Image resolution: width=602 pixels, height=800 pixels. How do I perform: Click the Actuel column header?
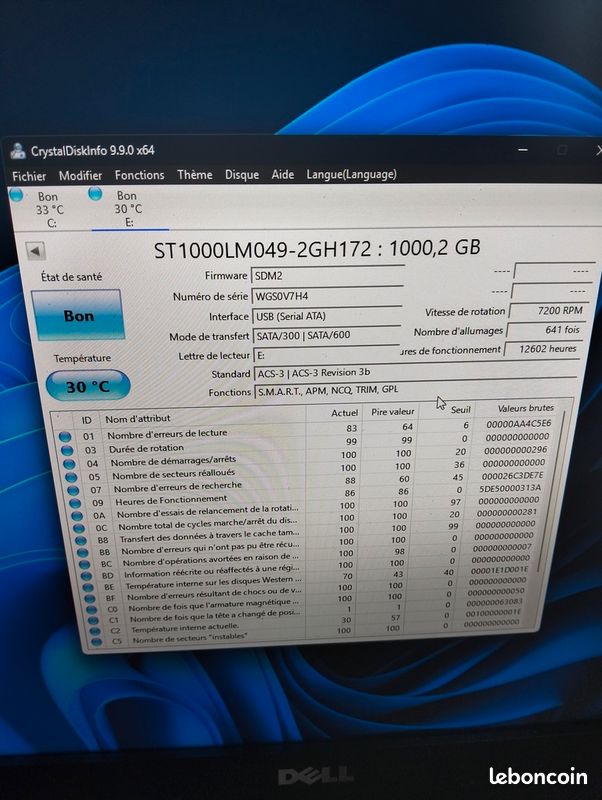point(344,413)
